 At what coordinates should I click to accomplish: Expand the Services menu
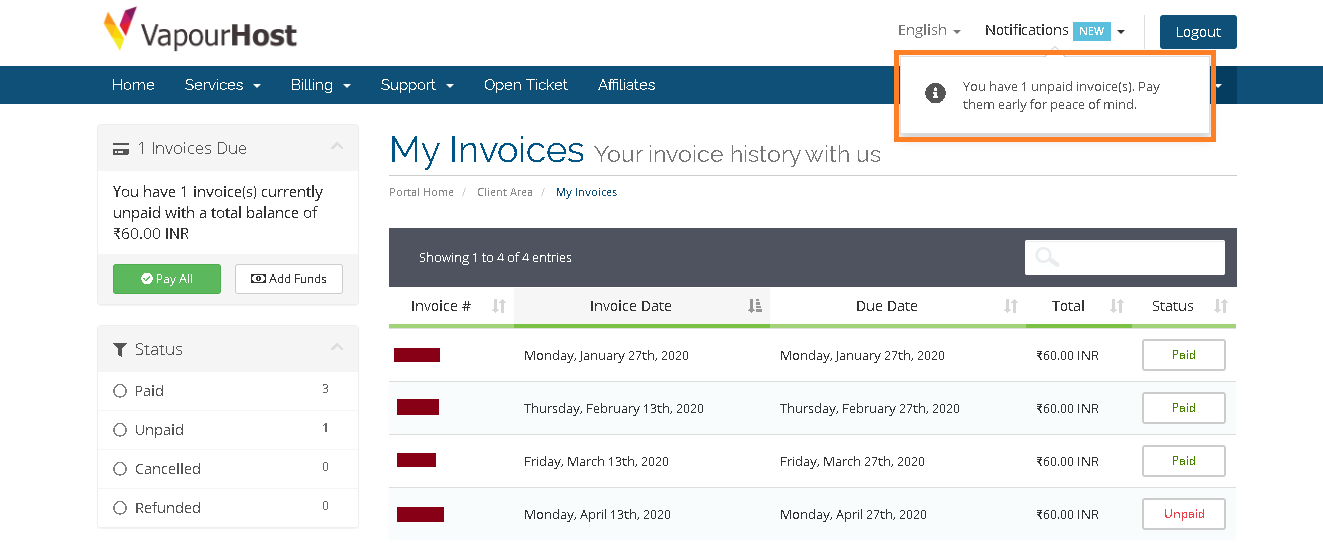[222, 85]
